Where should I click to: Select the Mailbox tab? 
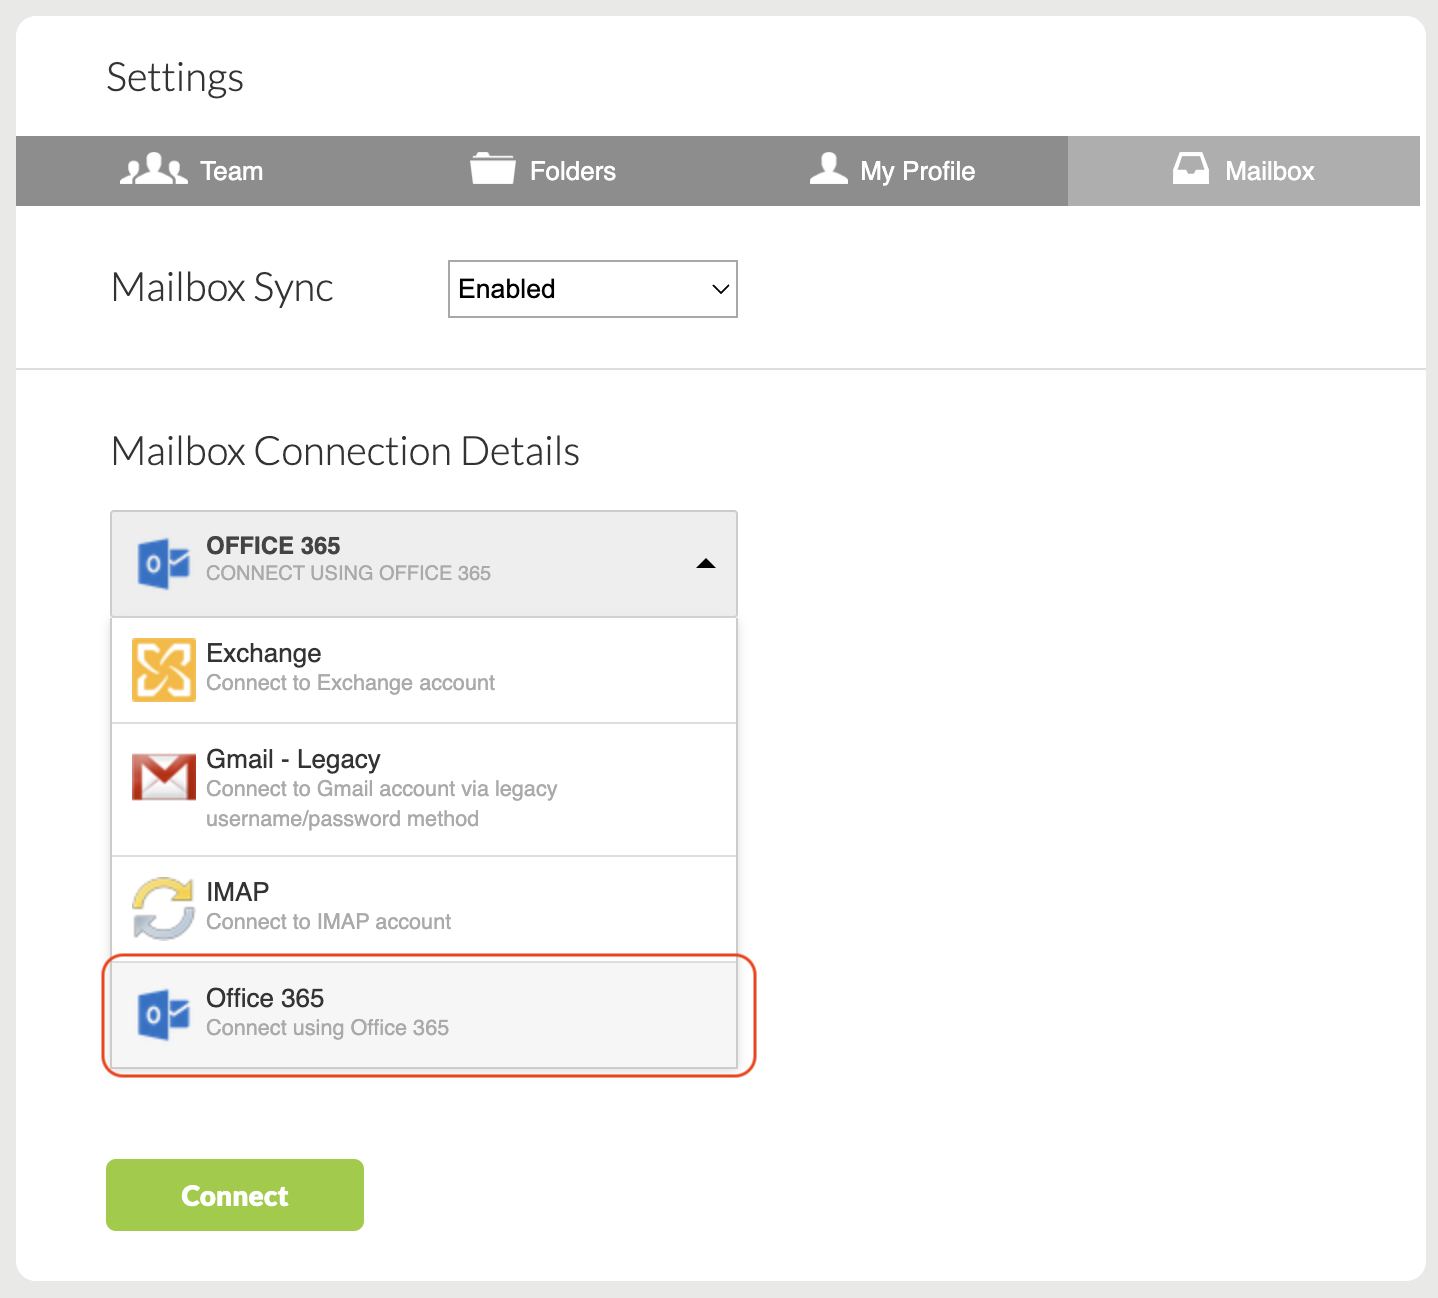coord(1244,171)
